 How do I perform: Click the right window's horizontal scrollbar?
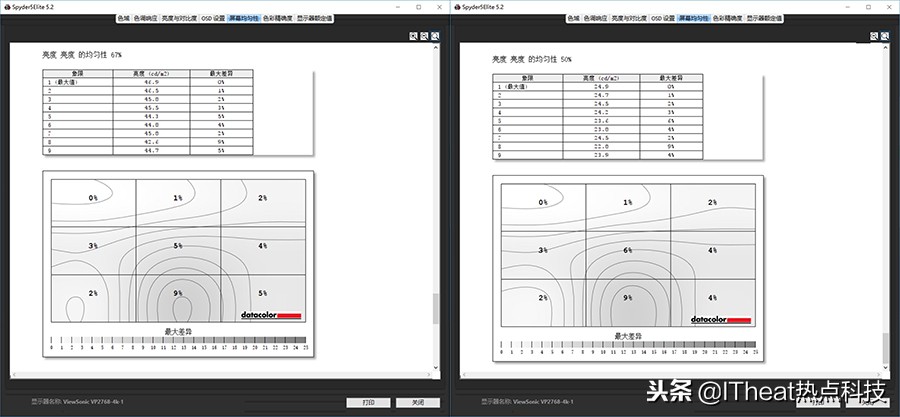(670, 377)
